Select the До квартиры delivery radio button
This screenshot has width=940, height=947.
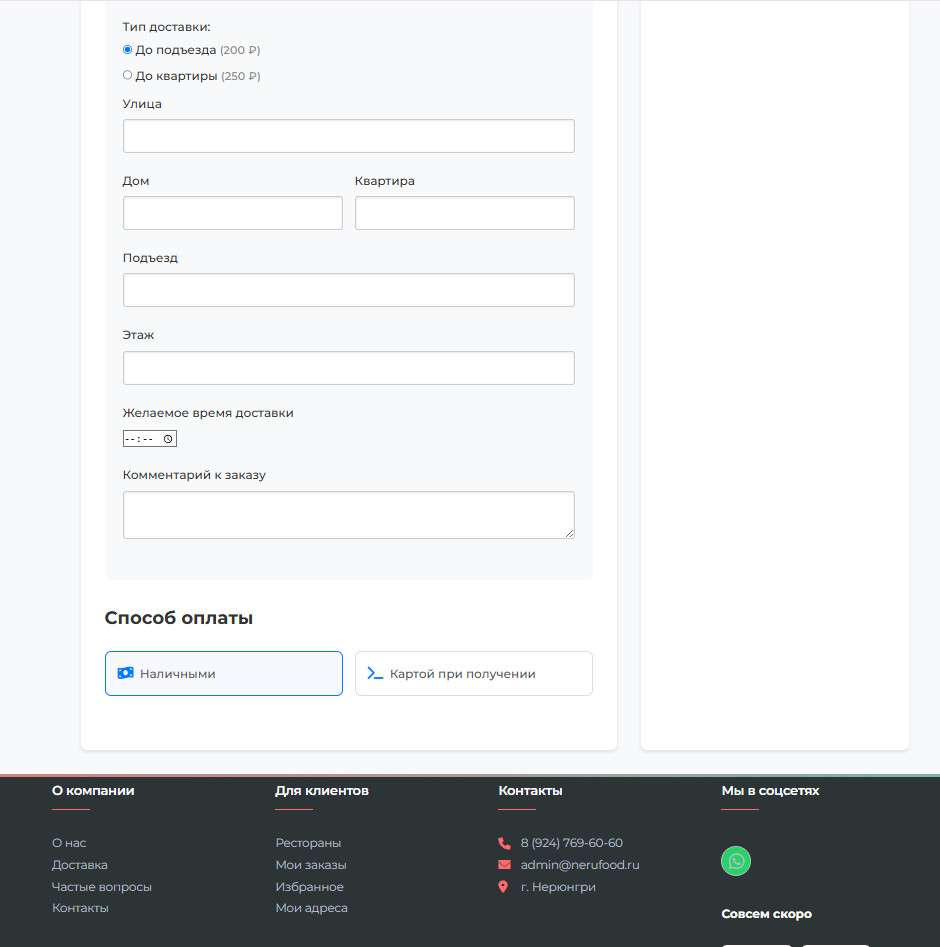click(127, 75)
